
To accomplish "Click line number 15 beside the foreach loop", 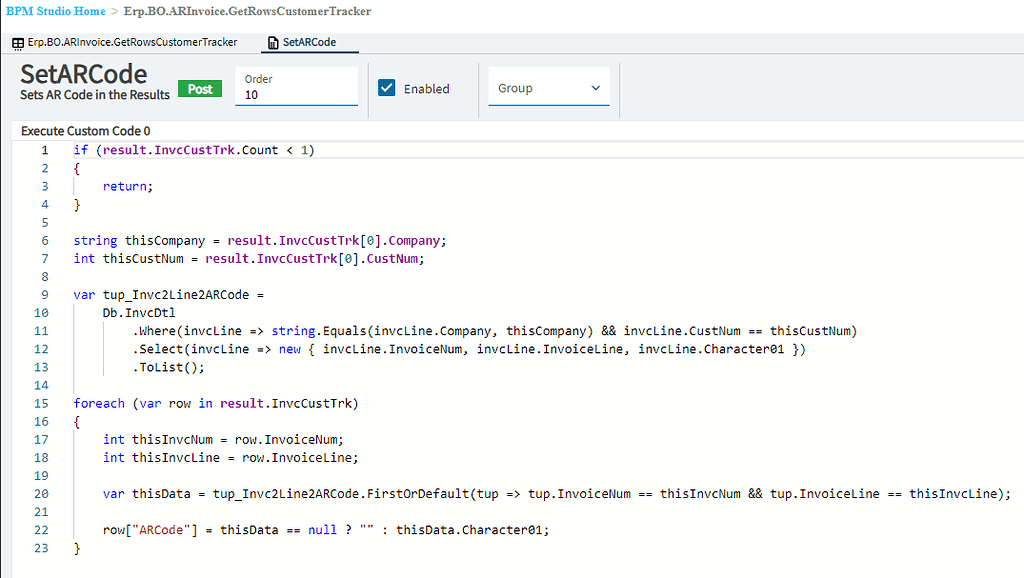I will [x=41, y=403].
